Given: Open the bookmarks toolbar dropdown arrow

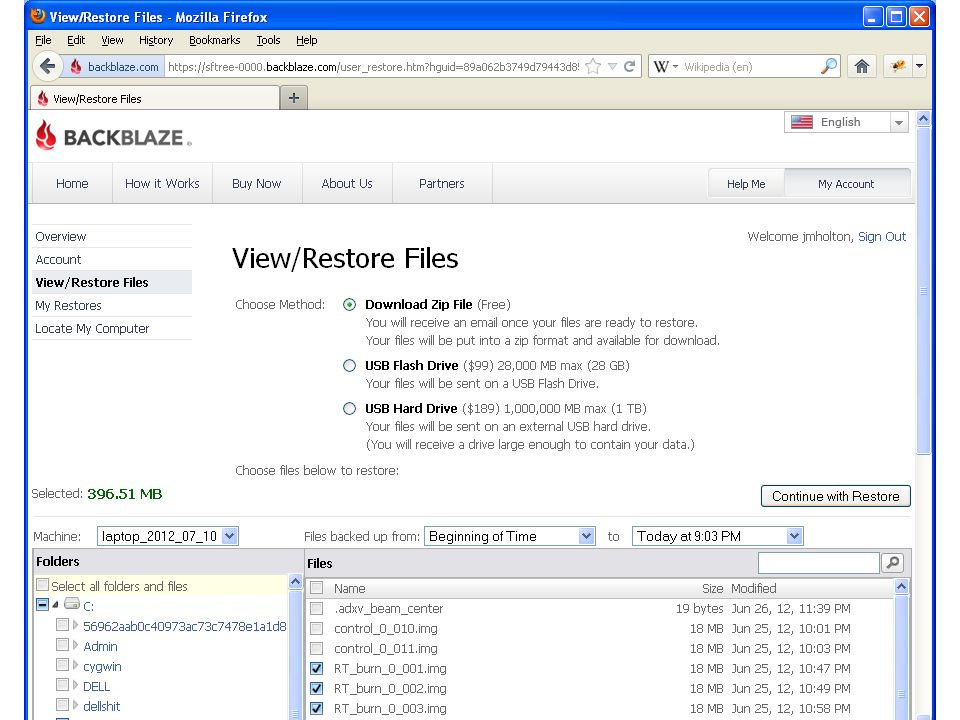Looking at the screenshot, I should point(919,66).
